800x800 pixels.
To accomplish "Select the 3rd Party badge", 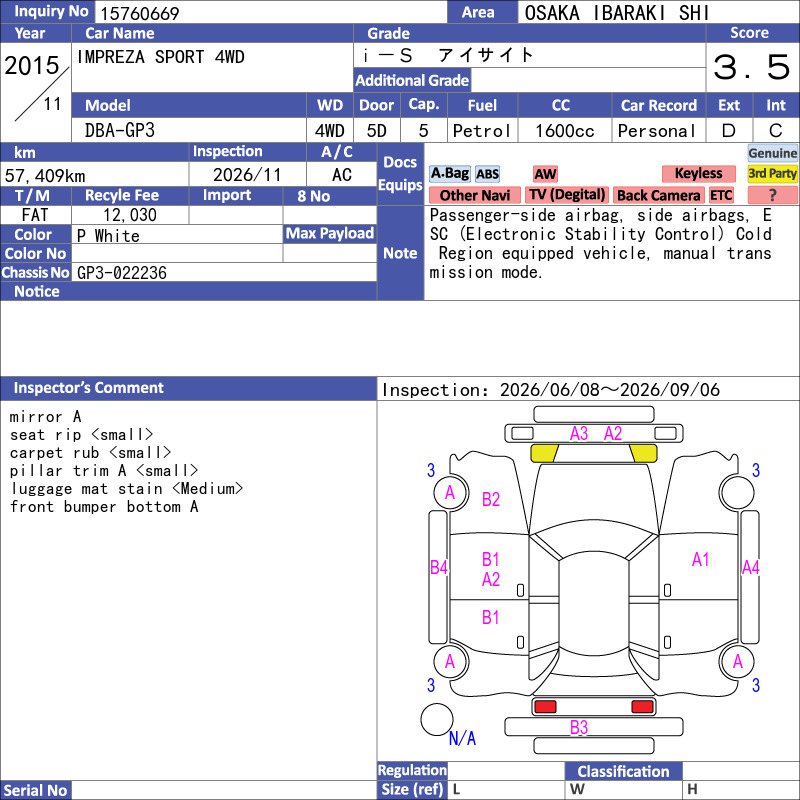I will coord(772,173).
